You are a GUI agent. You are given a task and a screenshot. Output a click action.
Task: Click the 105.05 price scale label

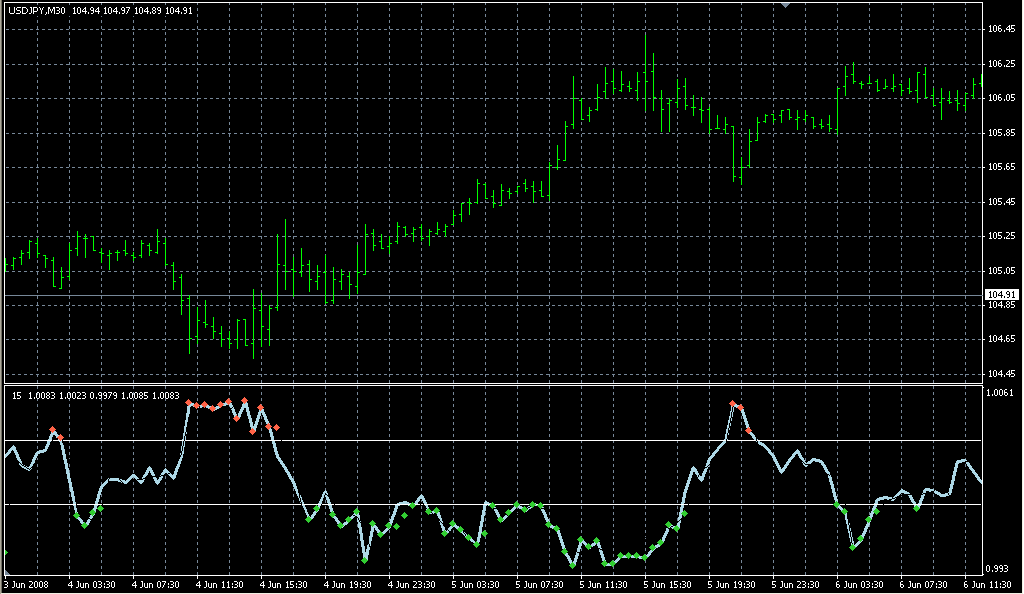[x=1001, y=271]
